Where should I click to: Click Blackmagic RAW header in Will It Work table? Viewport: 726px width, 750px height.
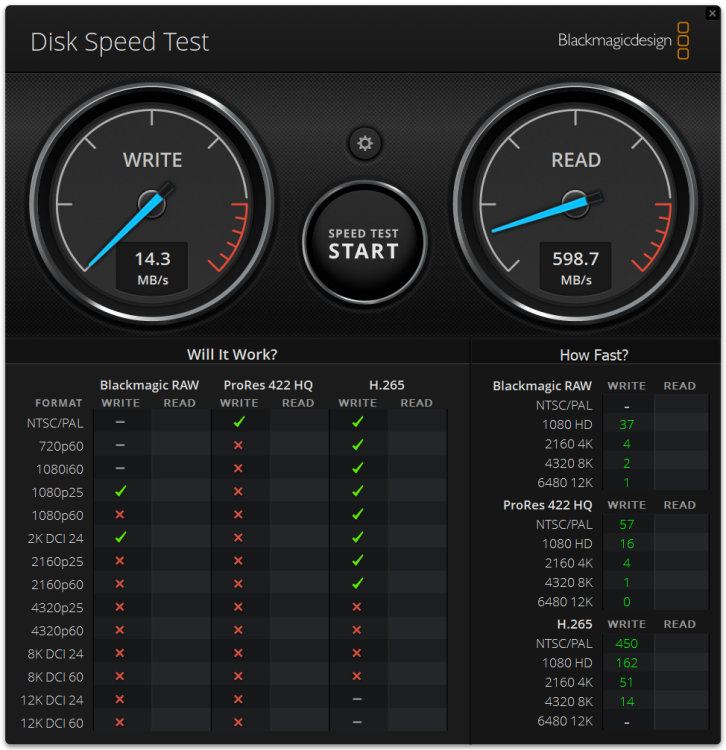[149, 385]
